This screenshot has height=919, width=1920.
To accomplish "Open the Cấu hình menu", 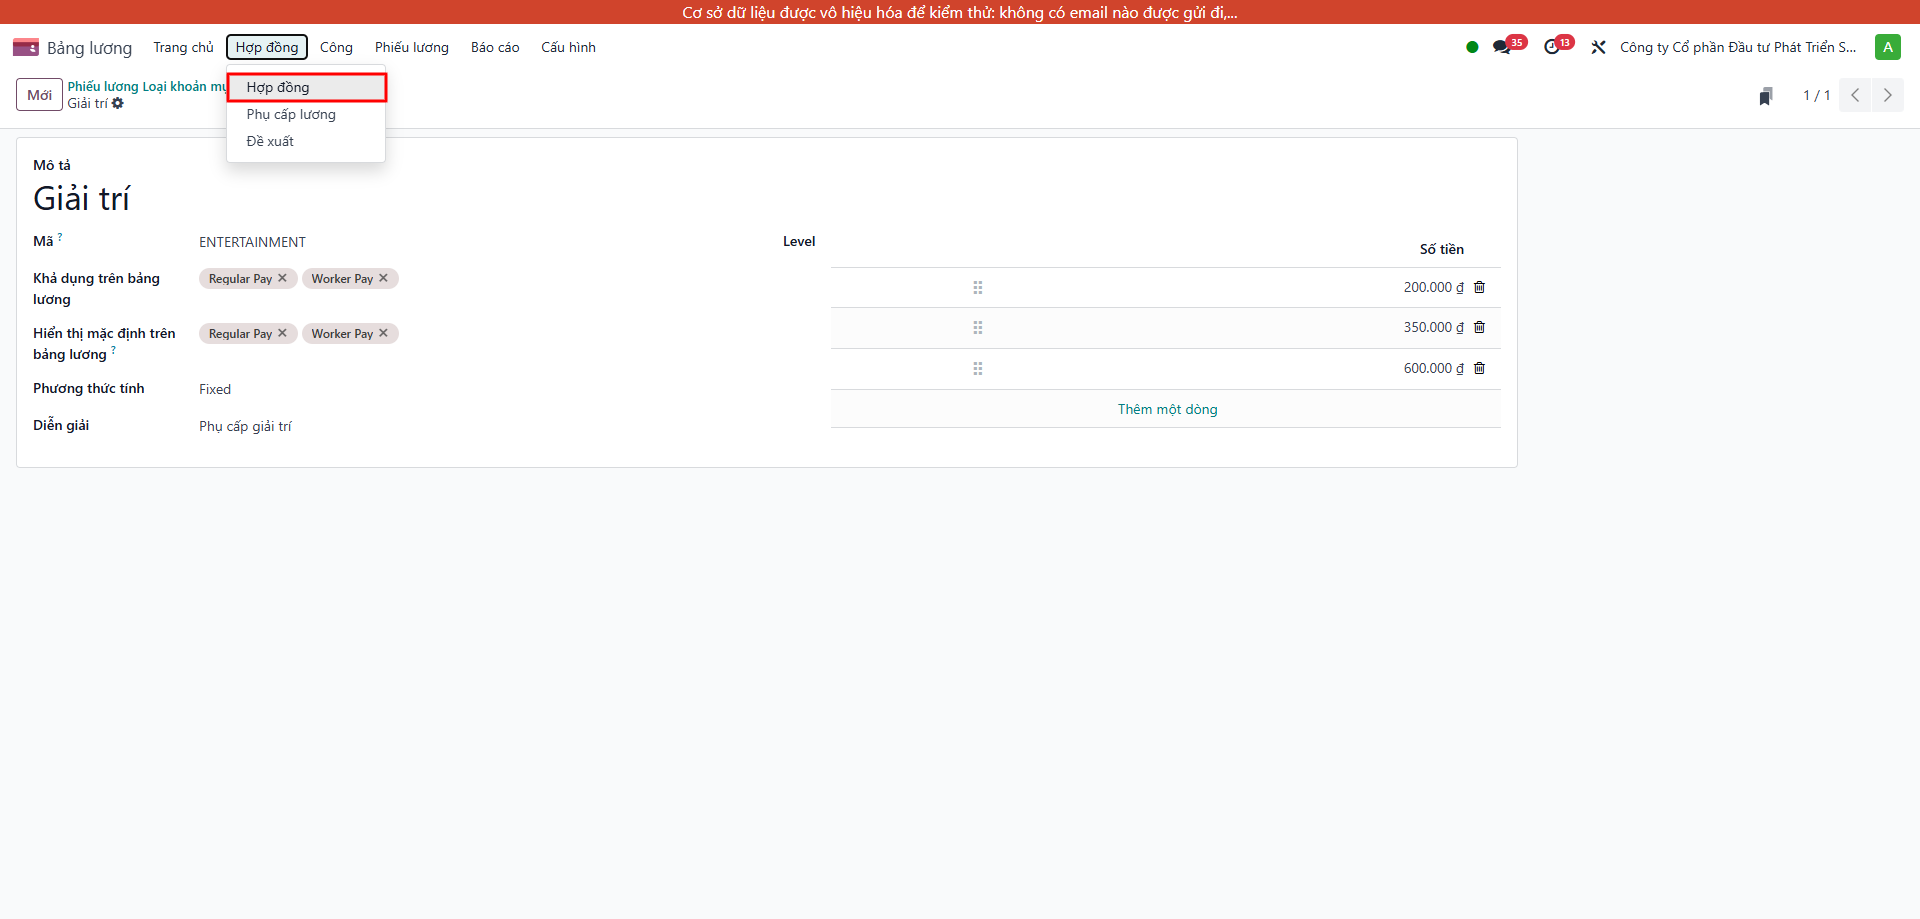I will click(568, 47).
